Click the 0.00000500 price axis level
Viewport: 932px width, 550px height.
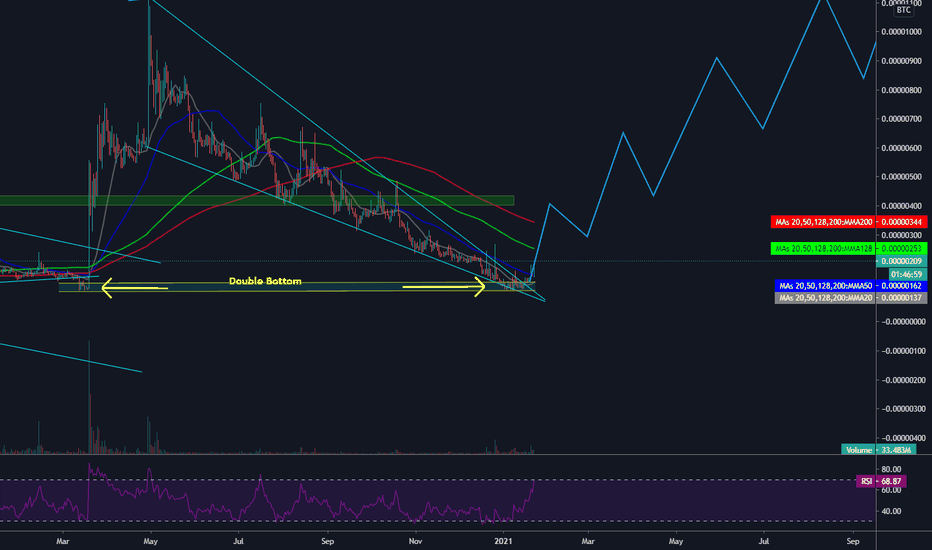(902, 177)
